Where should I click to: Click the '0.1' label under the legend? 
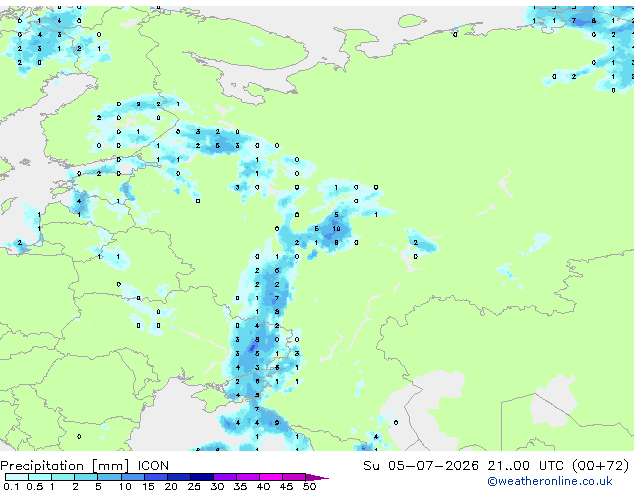pyautogui.click(x=11, y=486)
